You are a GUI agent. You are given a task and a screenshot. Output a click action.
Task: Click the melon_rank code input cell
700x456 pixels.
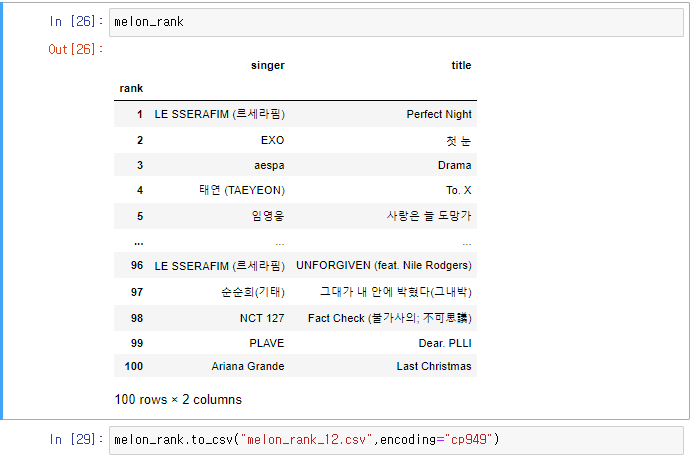396,22
